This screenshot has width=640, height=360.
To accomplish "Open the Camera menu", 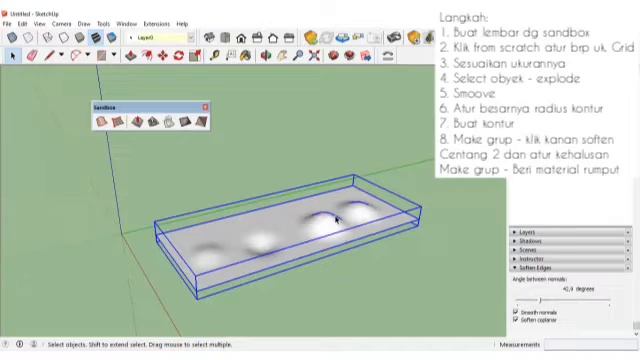I will 62,24.
